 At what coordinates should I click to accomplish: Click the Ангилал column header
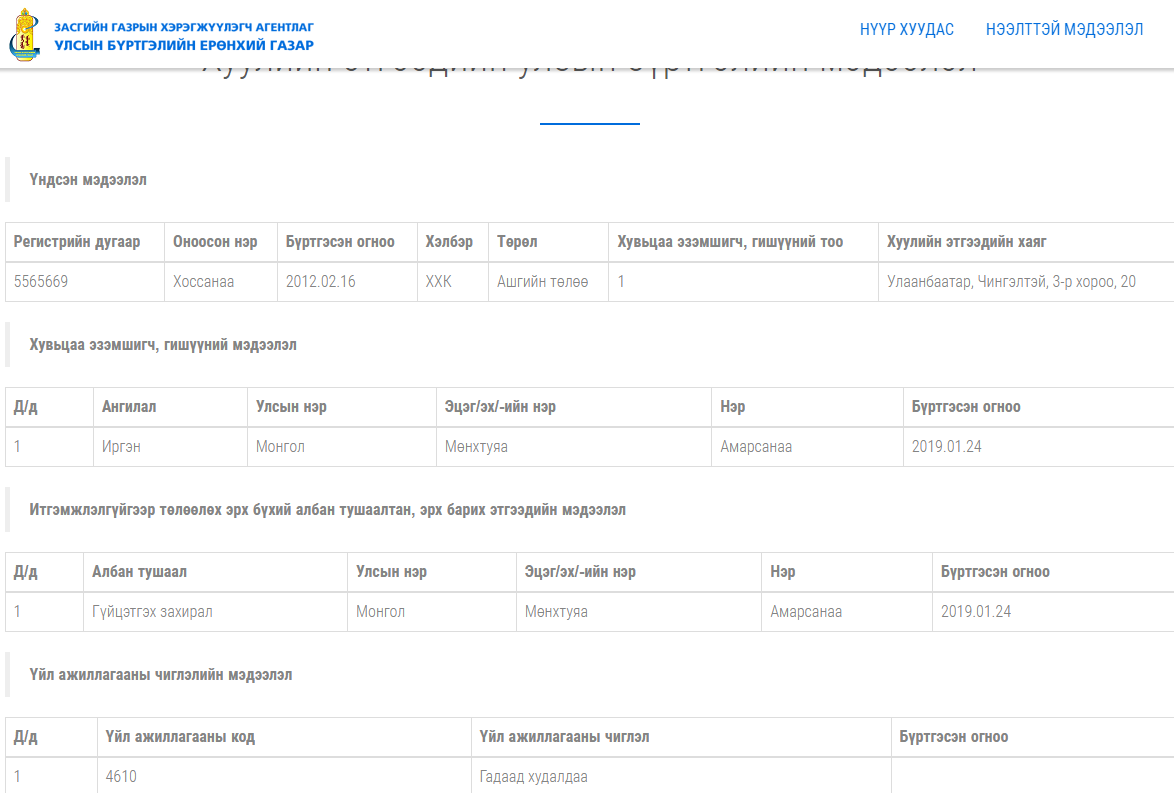tap(129, 407)
